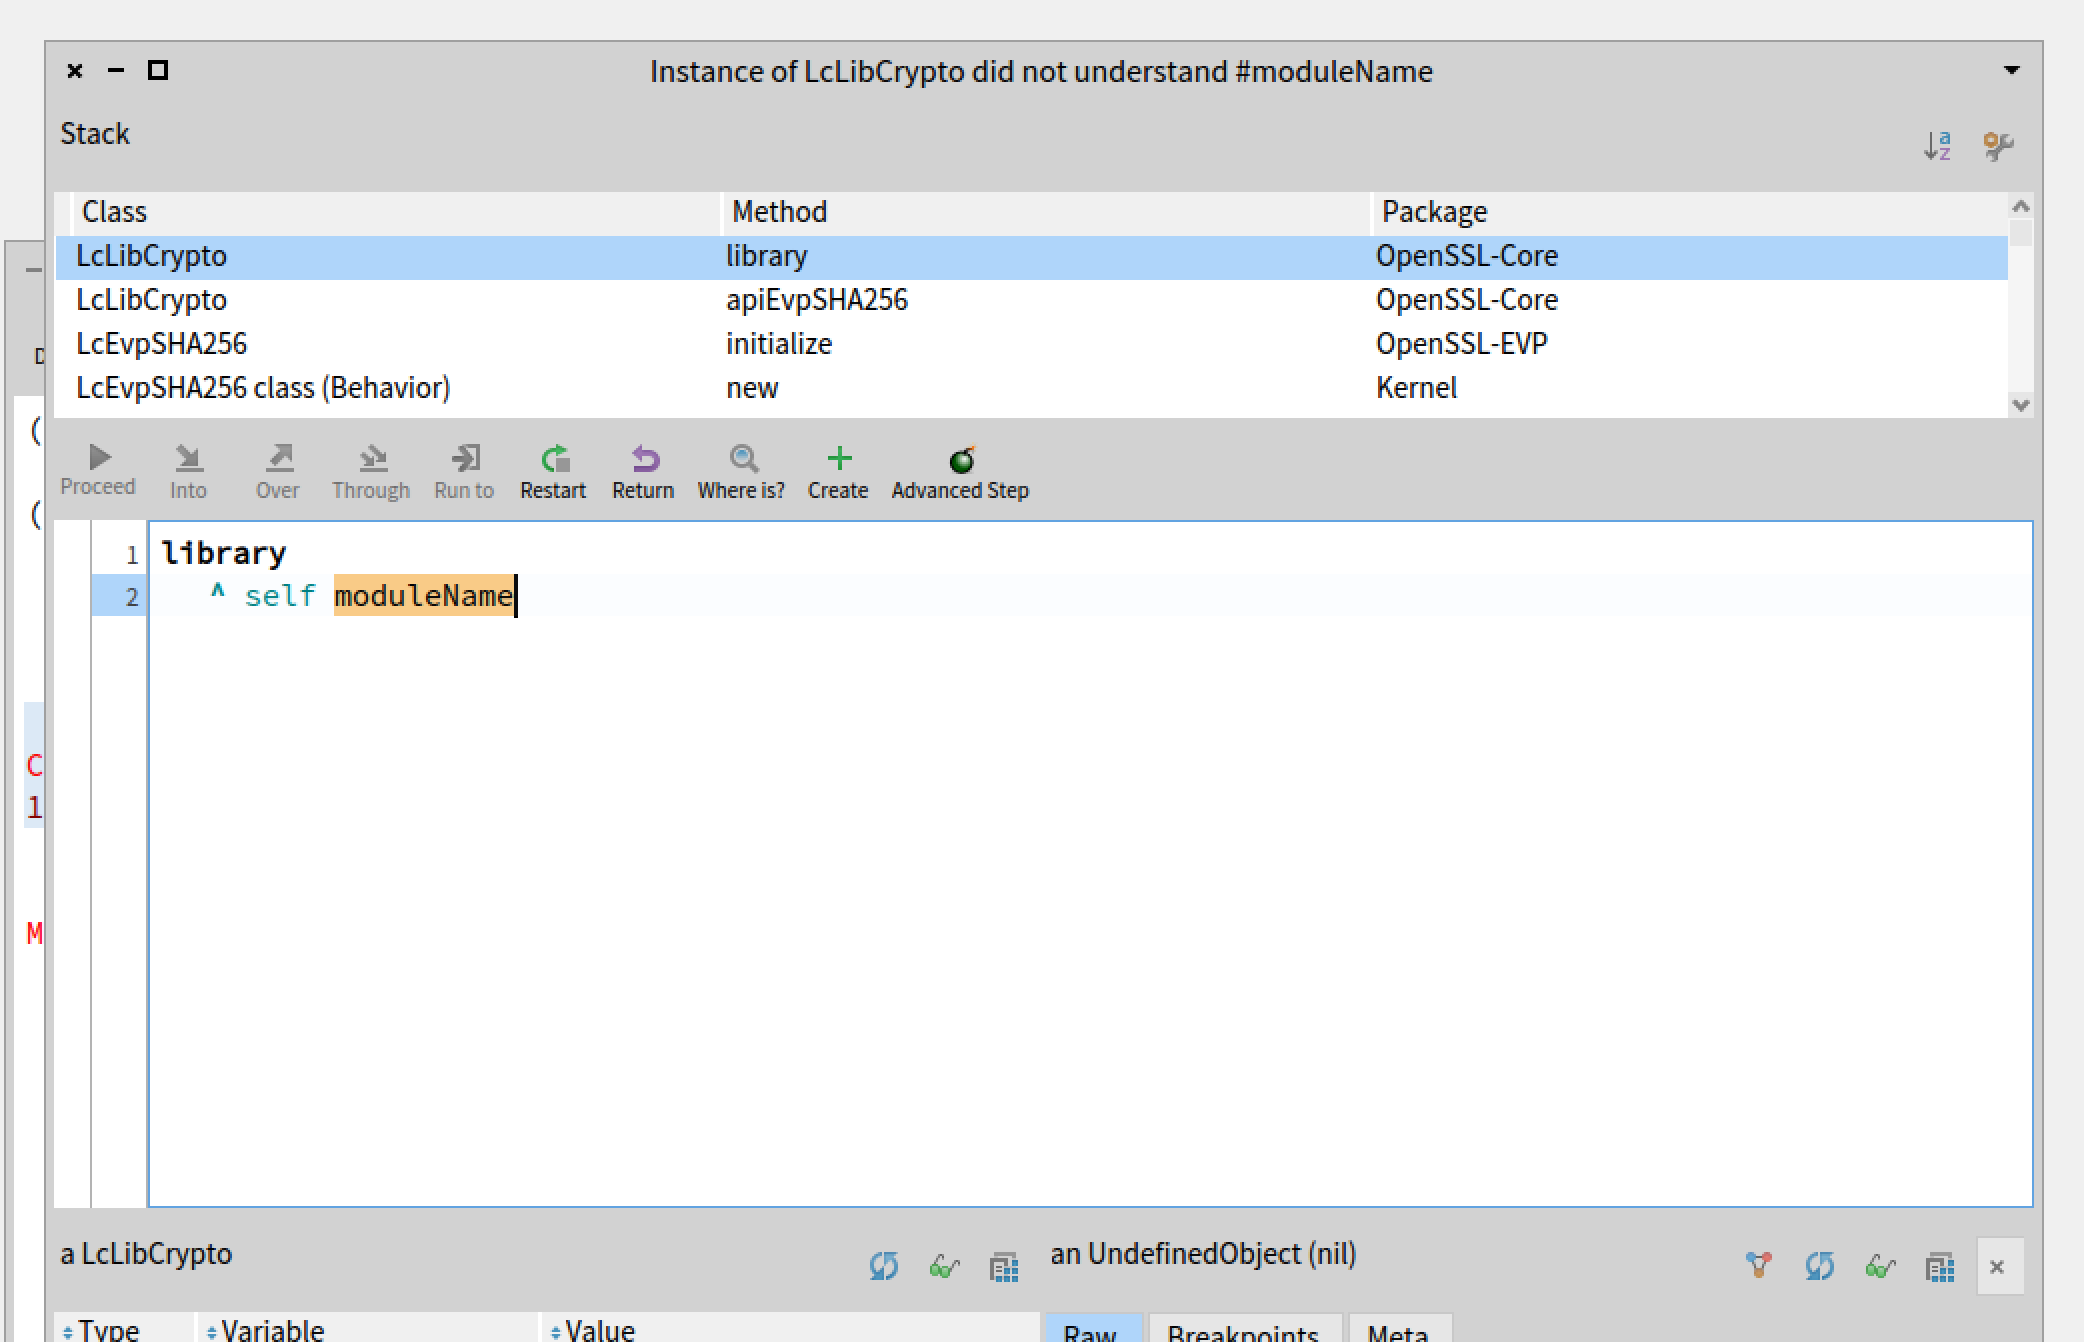Open the window menu dropdown arrow

pyautogui.click(x=2012, y=71)
